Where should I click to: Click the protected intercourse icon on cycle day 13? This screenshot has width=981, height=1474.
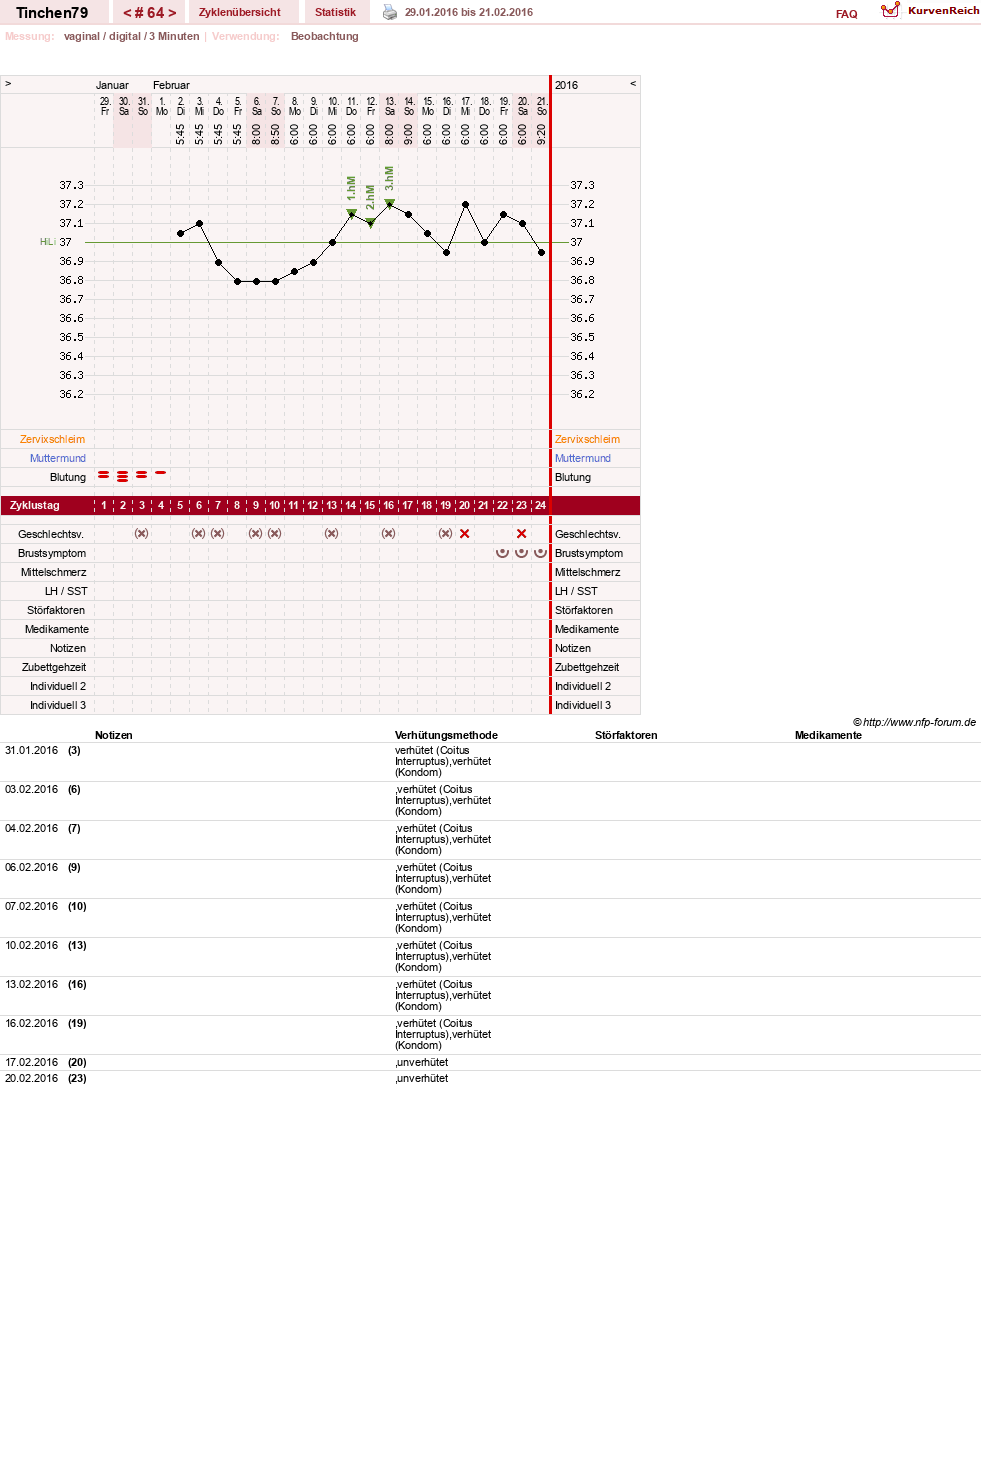click(x=332, y=534)
